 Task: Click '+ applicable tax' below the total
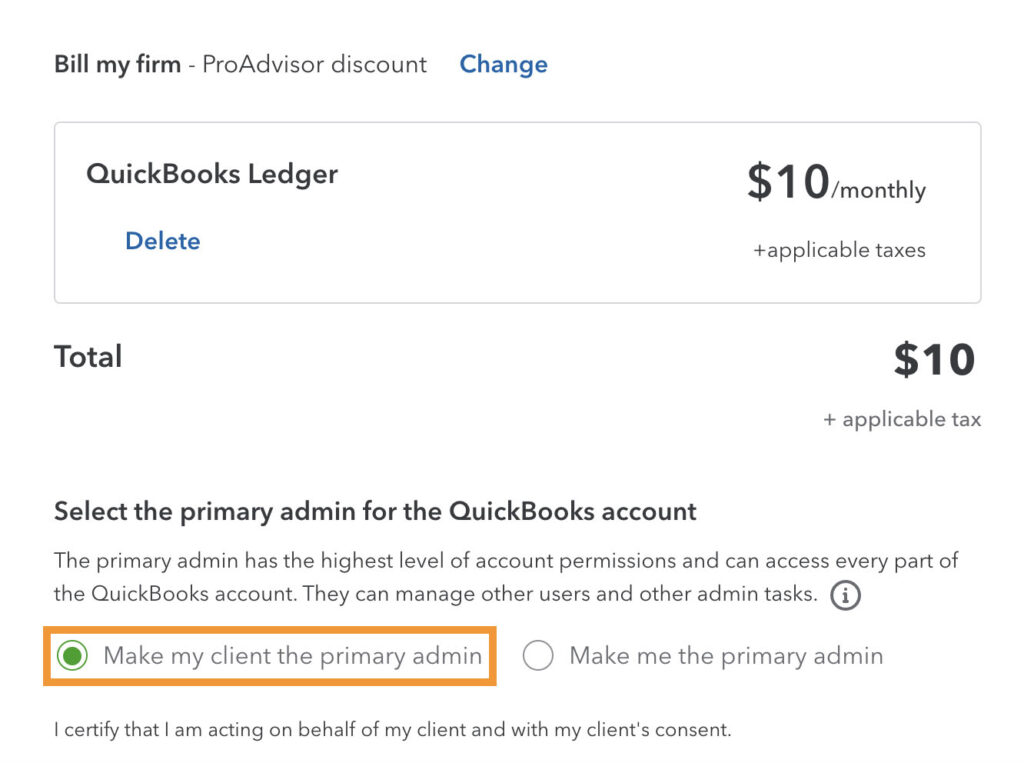click(902, 420)
